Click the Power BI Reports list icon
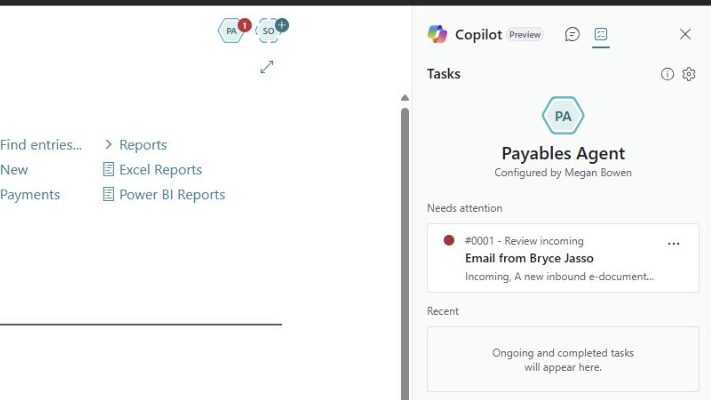Image resolution: width=711 pixels, height=400 pixels. point(108,195)
